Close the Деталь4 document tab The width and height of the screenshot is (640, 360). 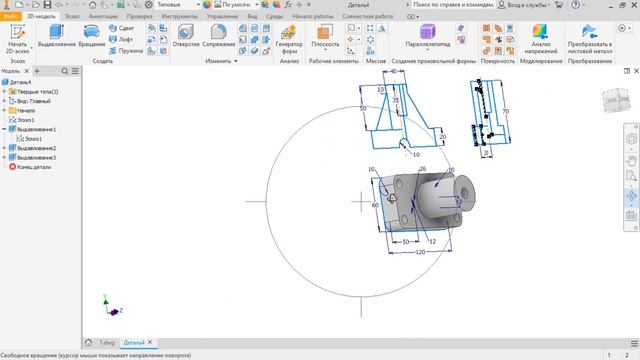(150, 342)
